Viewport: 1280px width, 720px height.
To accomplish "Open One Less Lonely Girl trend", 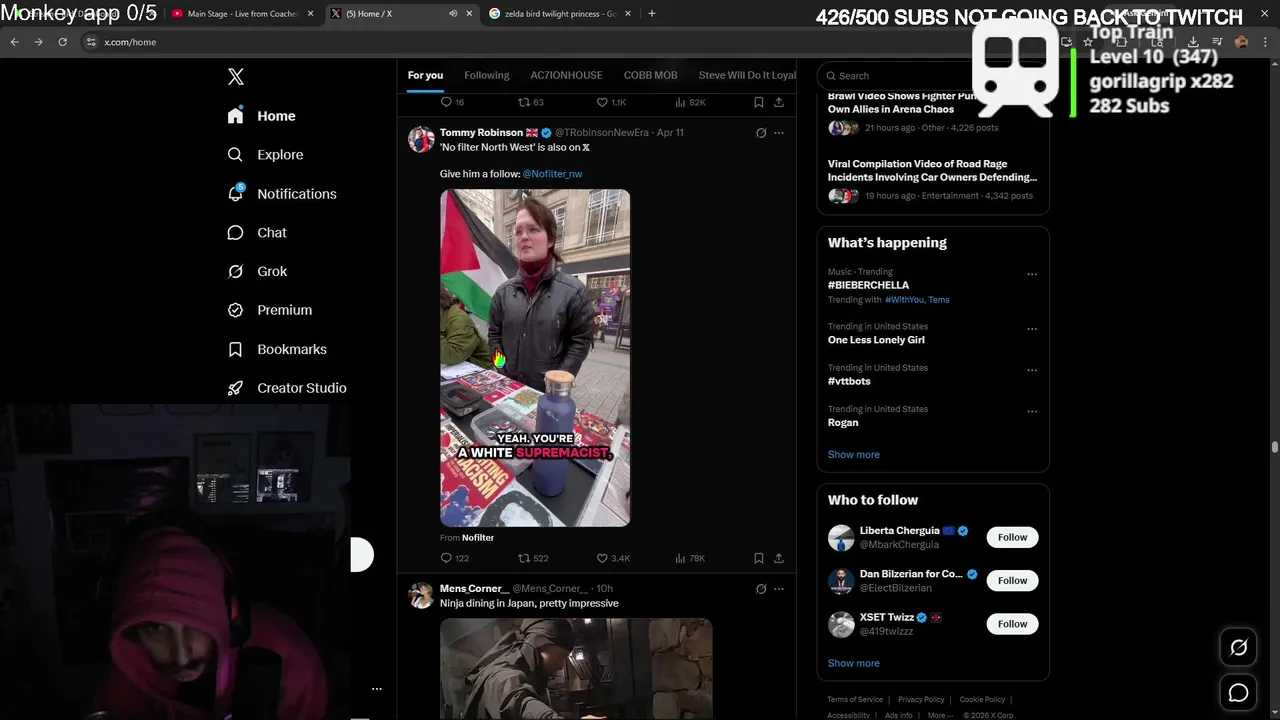I will tap(876, 340).
